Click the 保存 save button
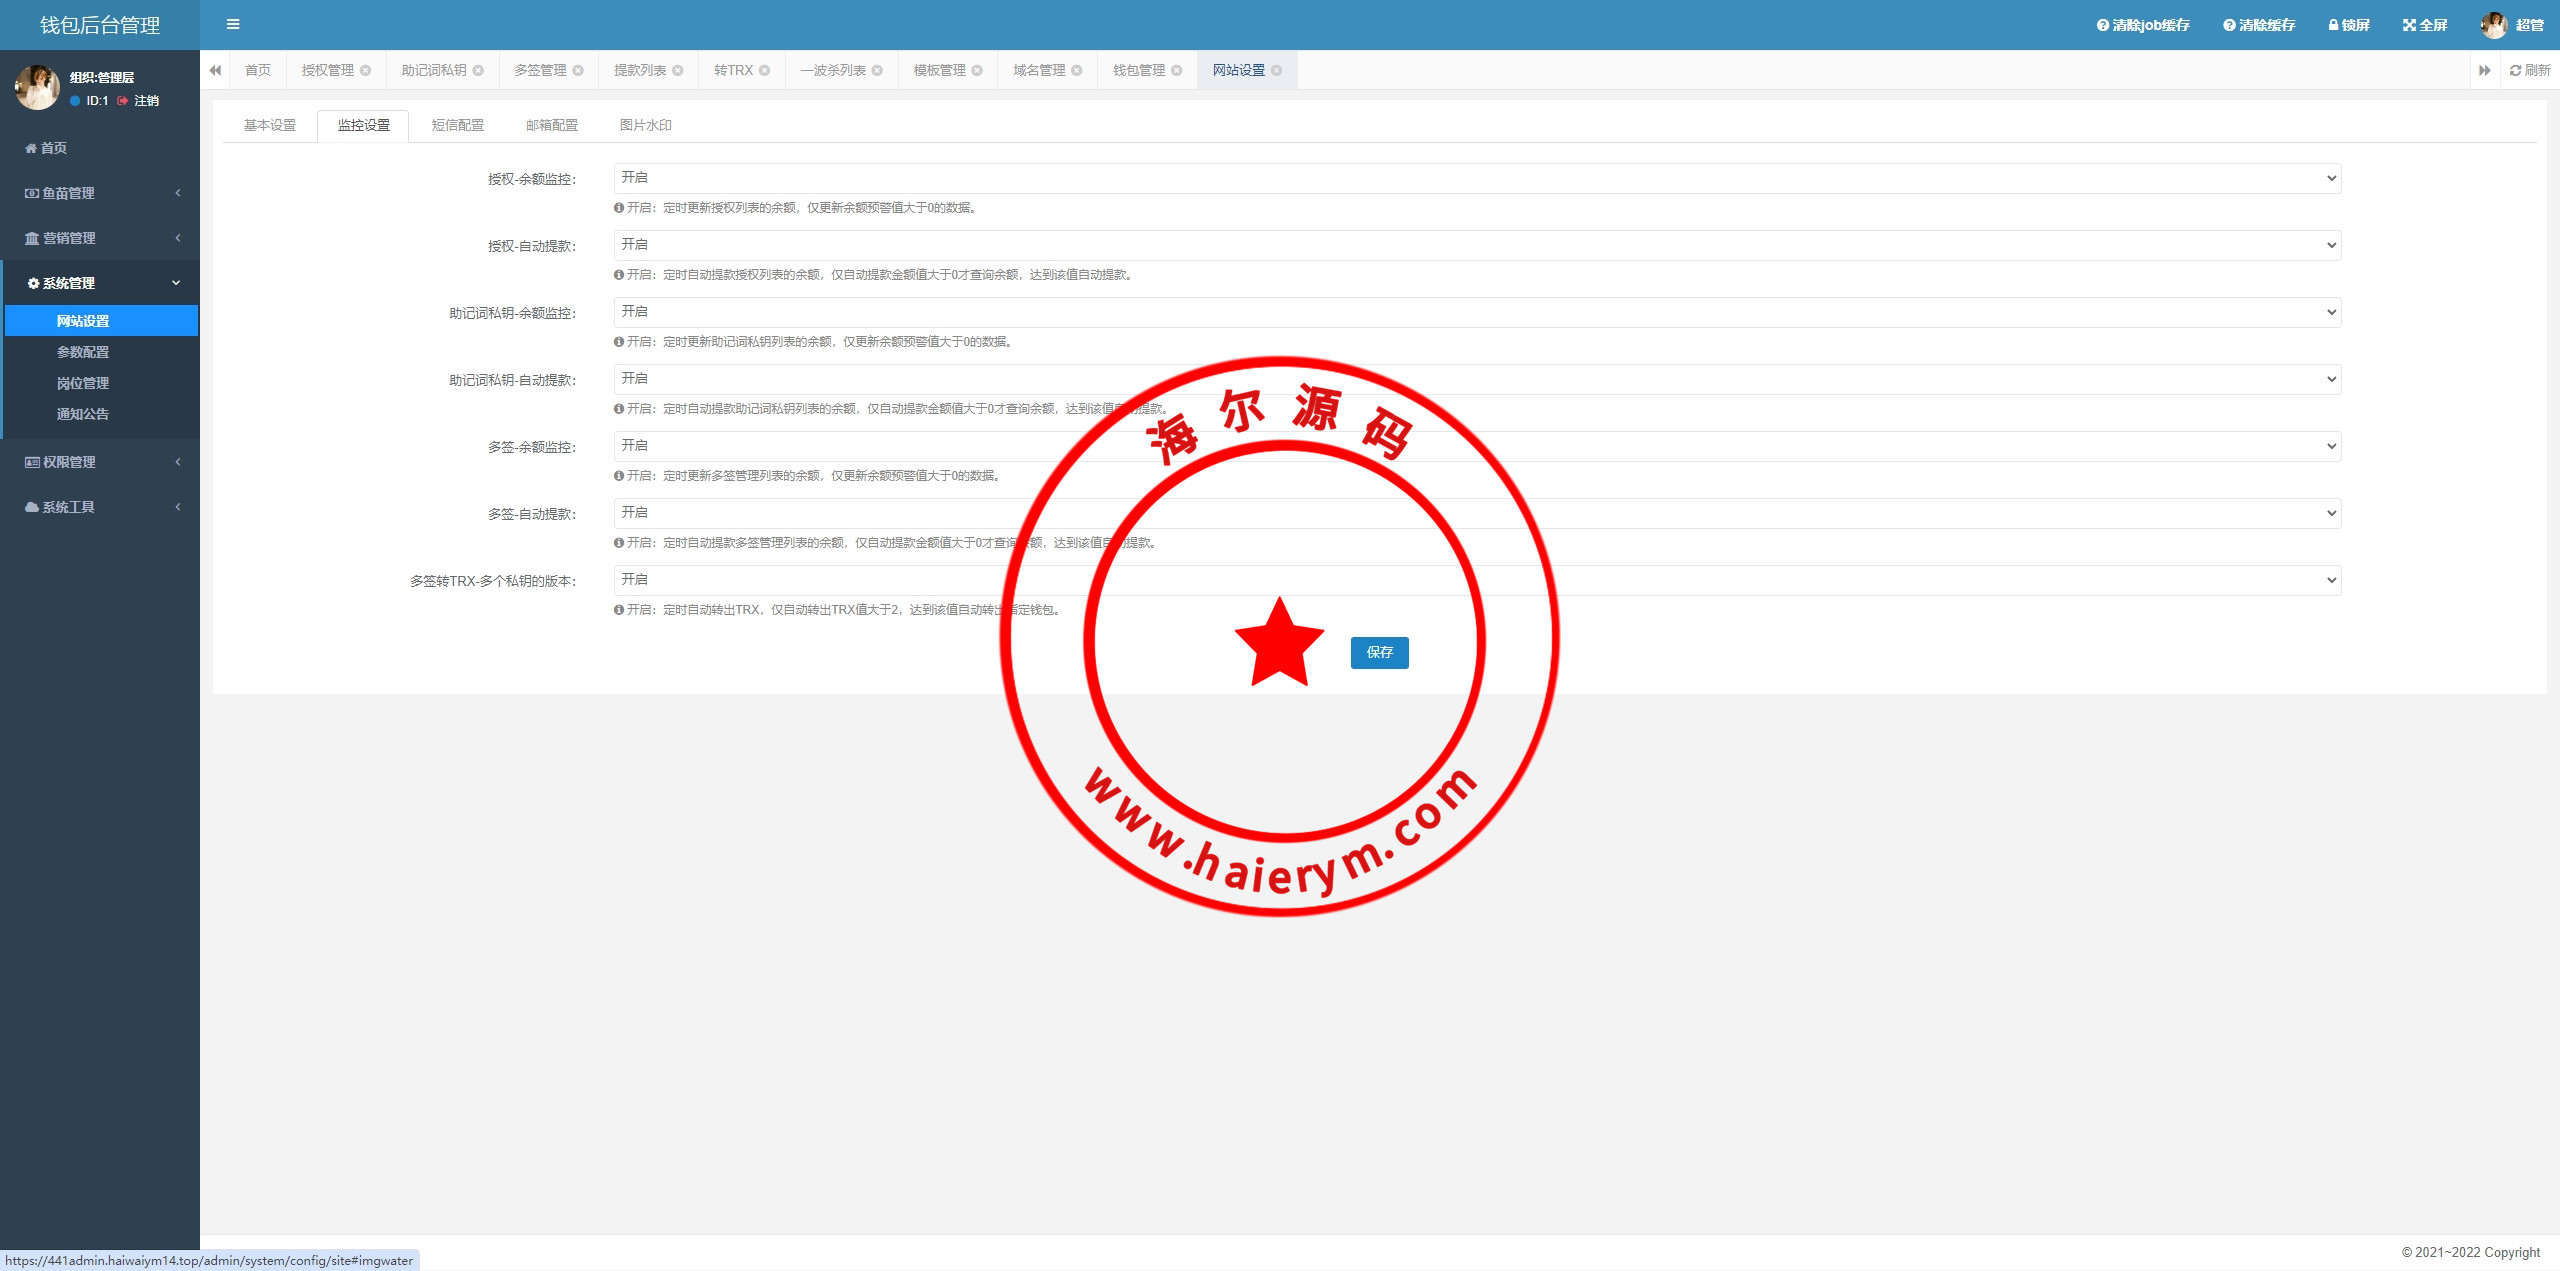Viewport: 2560px width, 1271px height. coord(1379,652)
